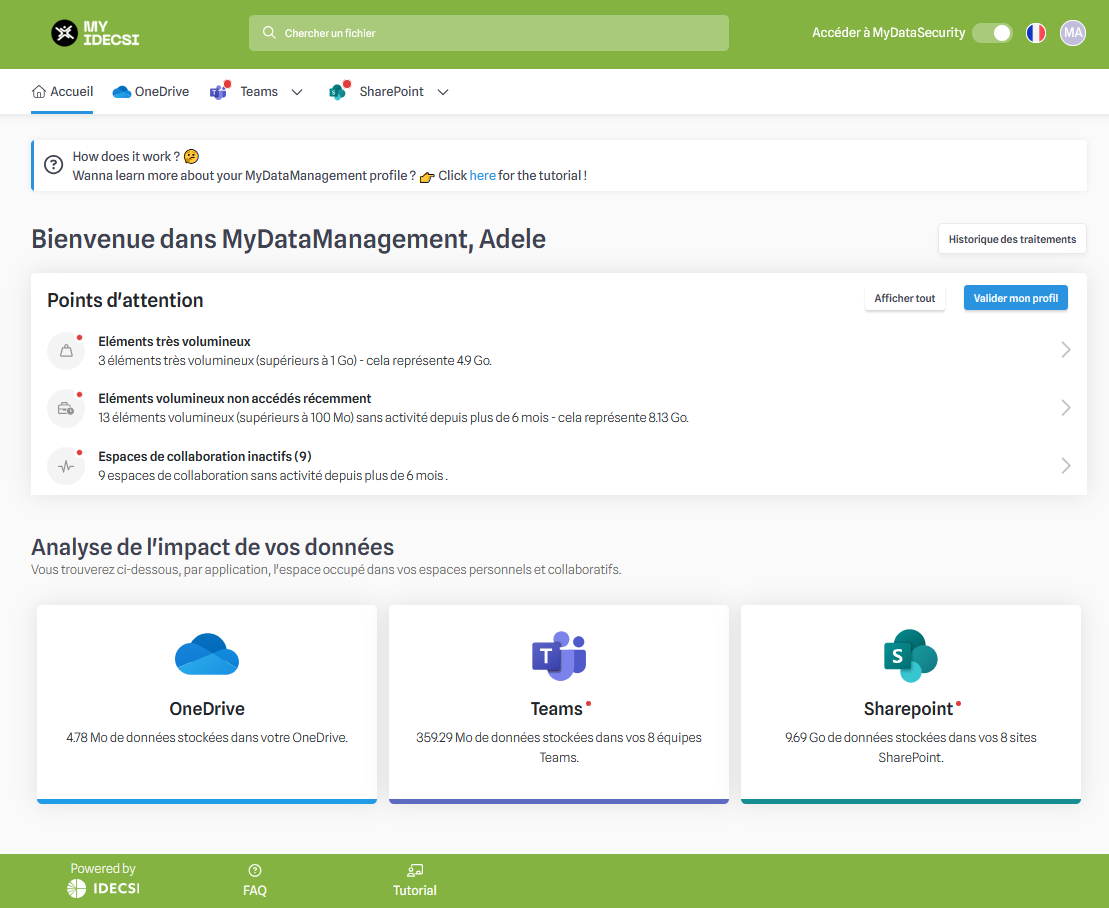The image size is (1109, 908).
Task: Click the inactive collaboration spaces pulse icon
Action: [x=66, y=467]
